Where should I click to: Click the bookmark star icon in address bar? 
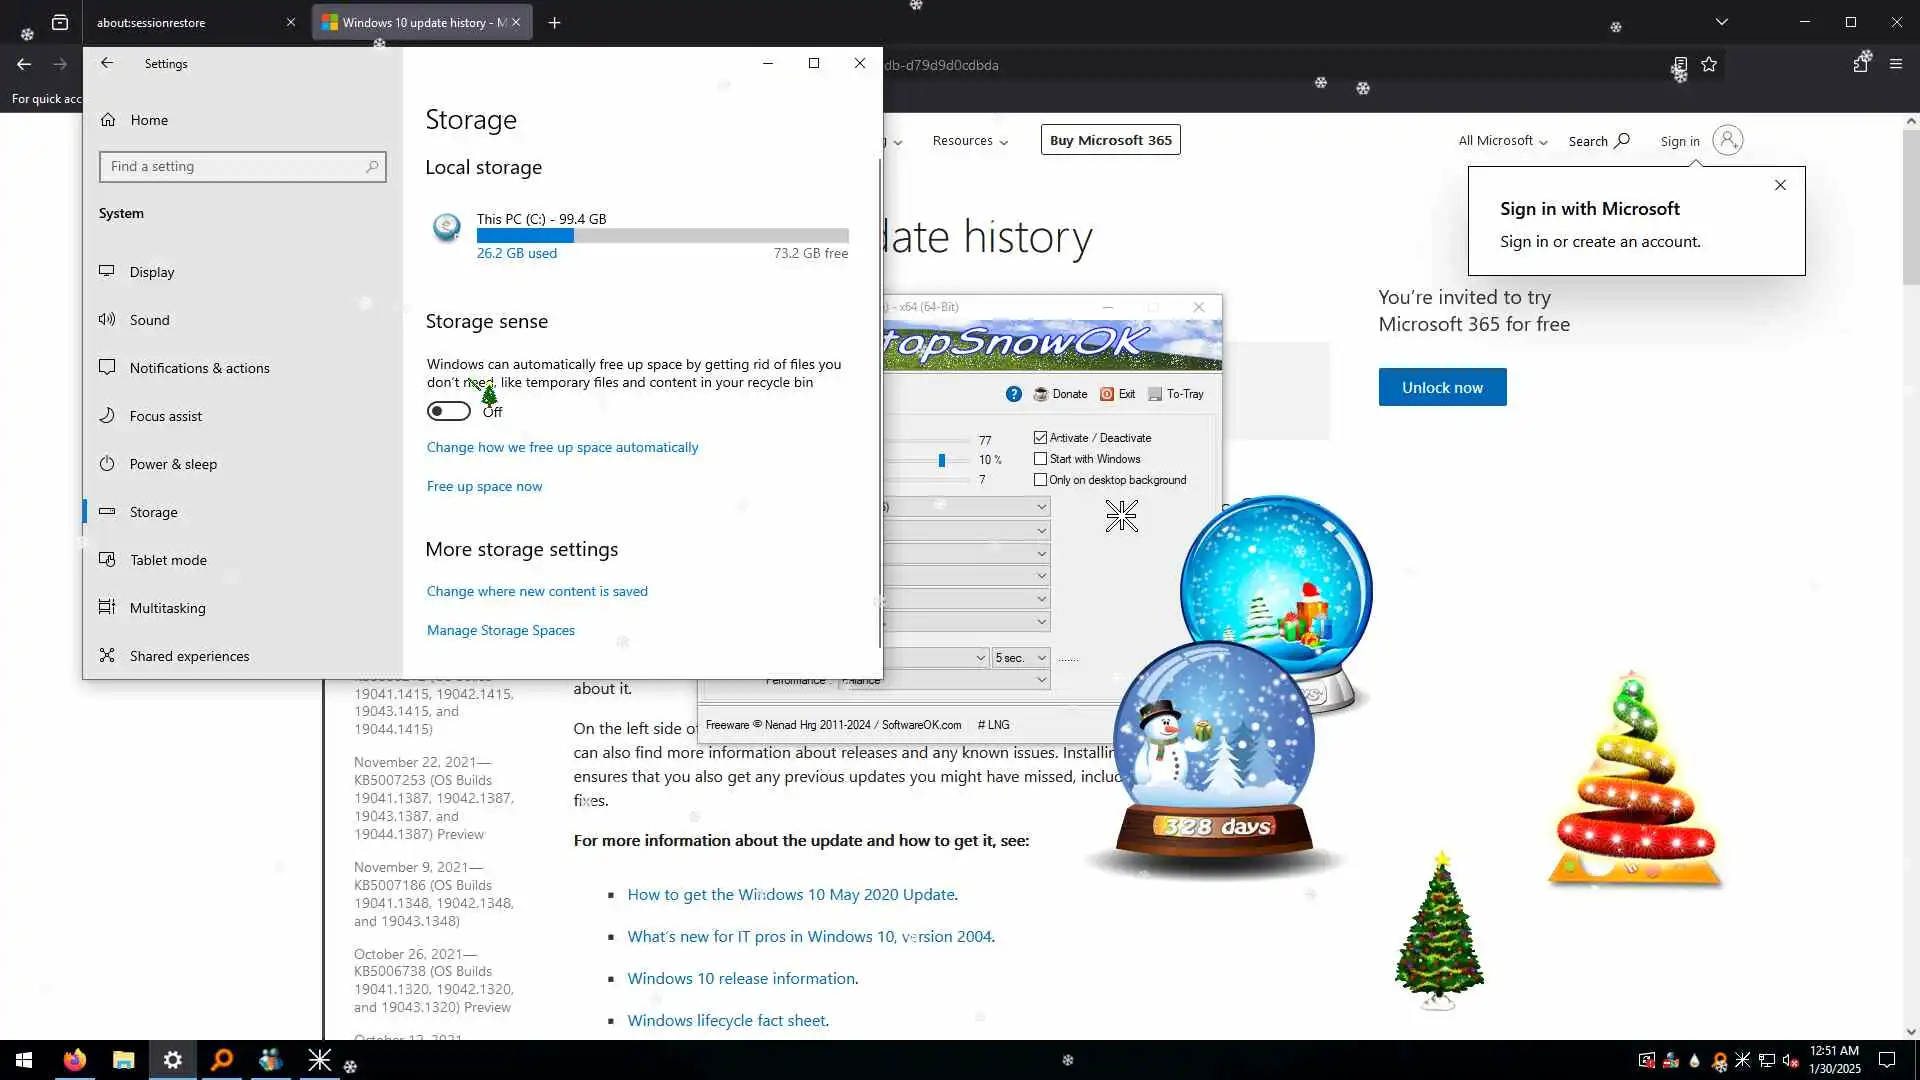pos(1709,65)
